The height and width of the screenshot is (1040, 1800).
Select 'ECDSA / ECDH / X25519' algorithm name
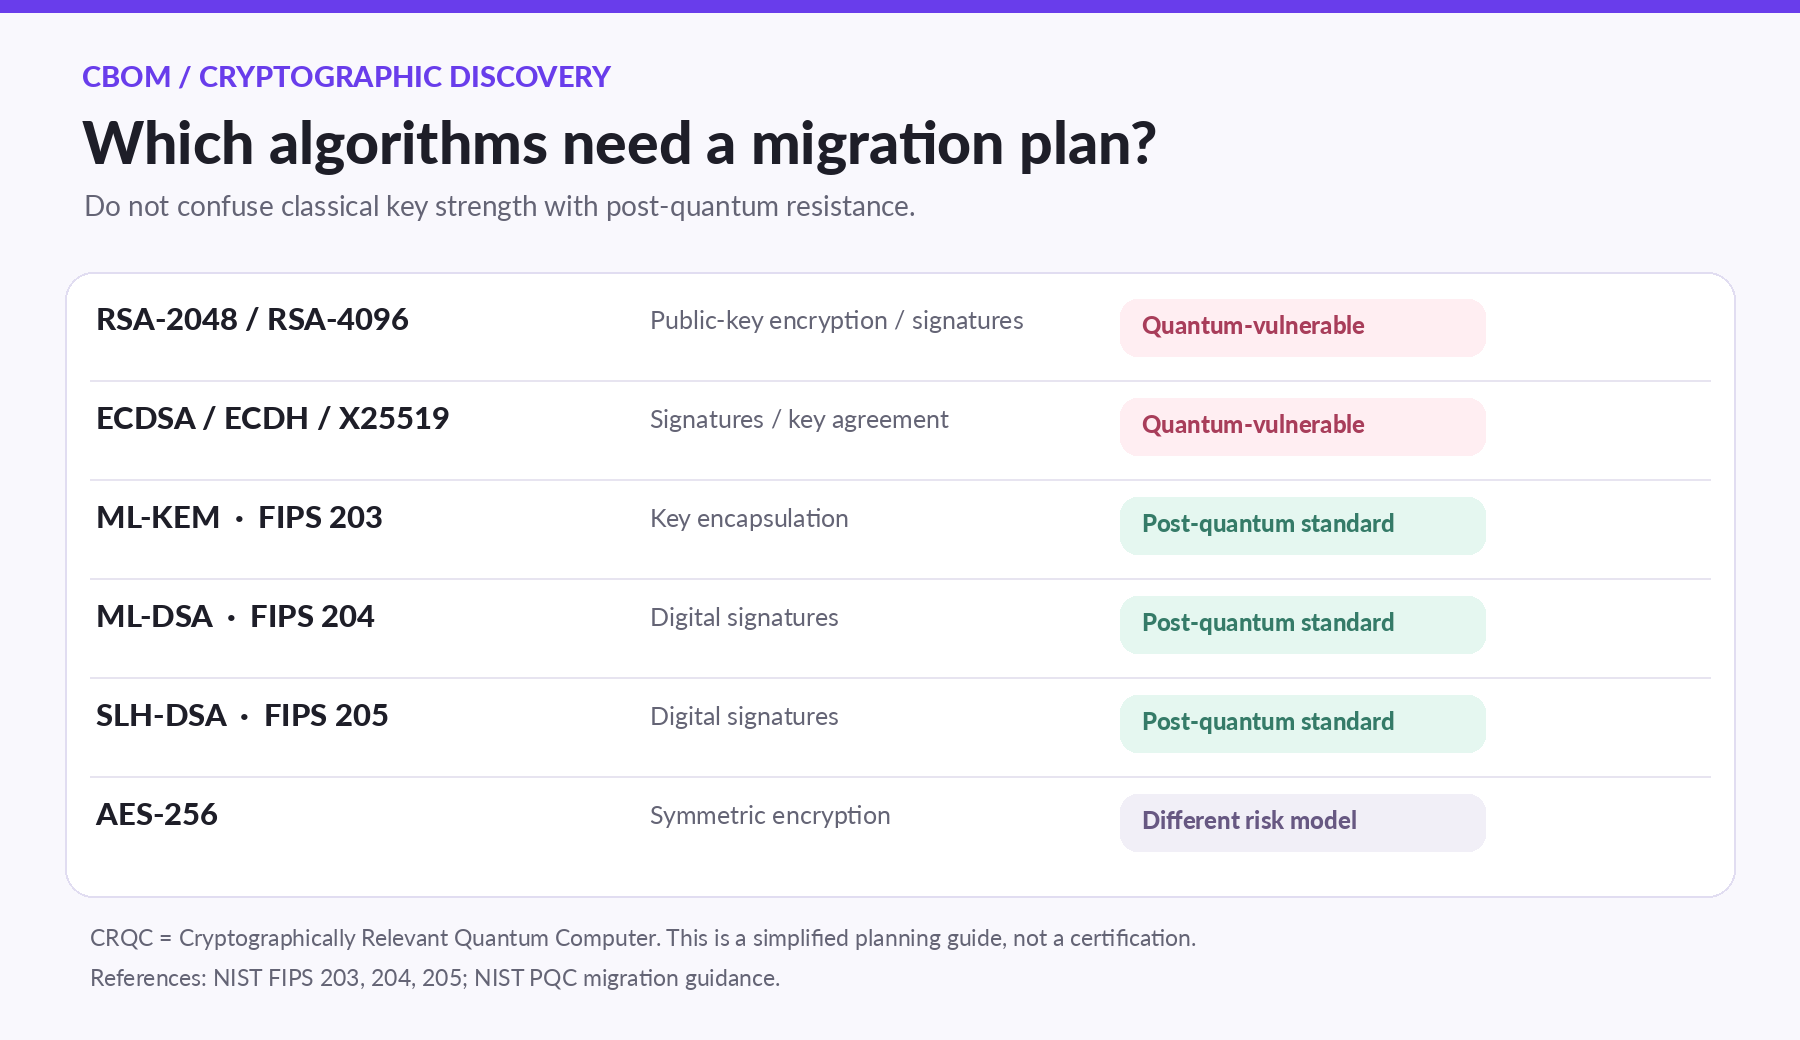tap(272, 419)
